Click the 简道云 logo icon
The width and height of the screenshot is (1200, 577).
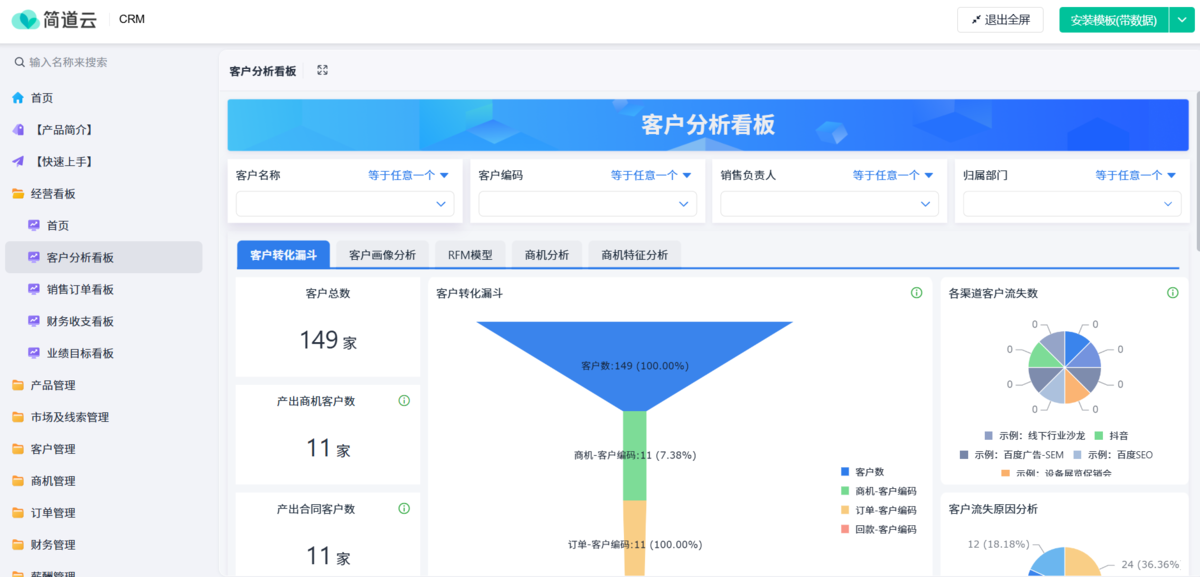pos(28,19)
